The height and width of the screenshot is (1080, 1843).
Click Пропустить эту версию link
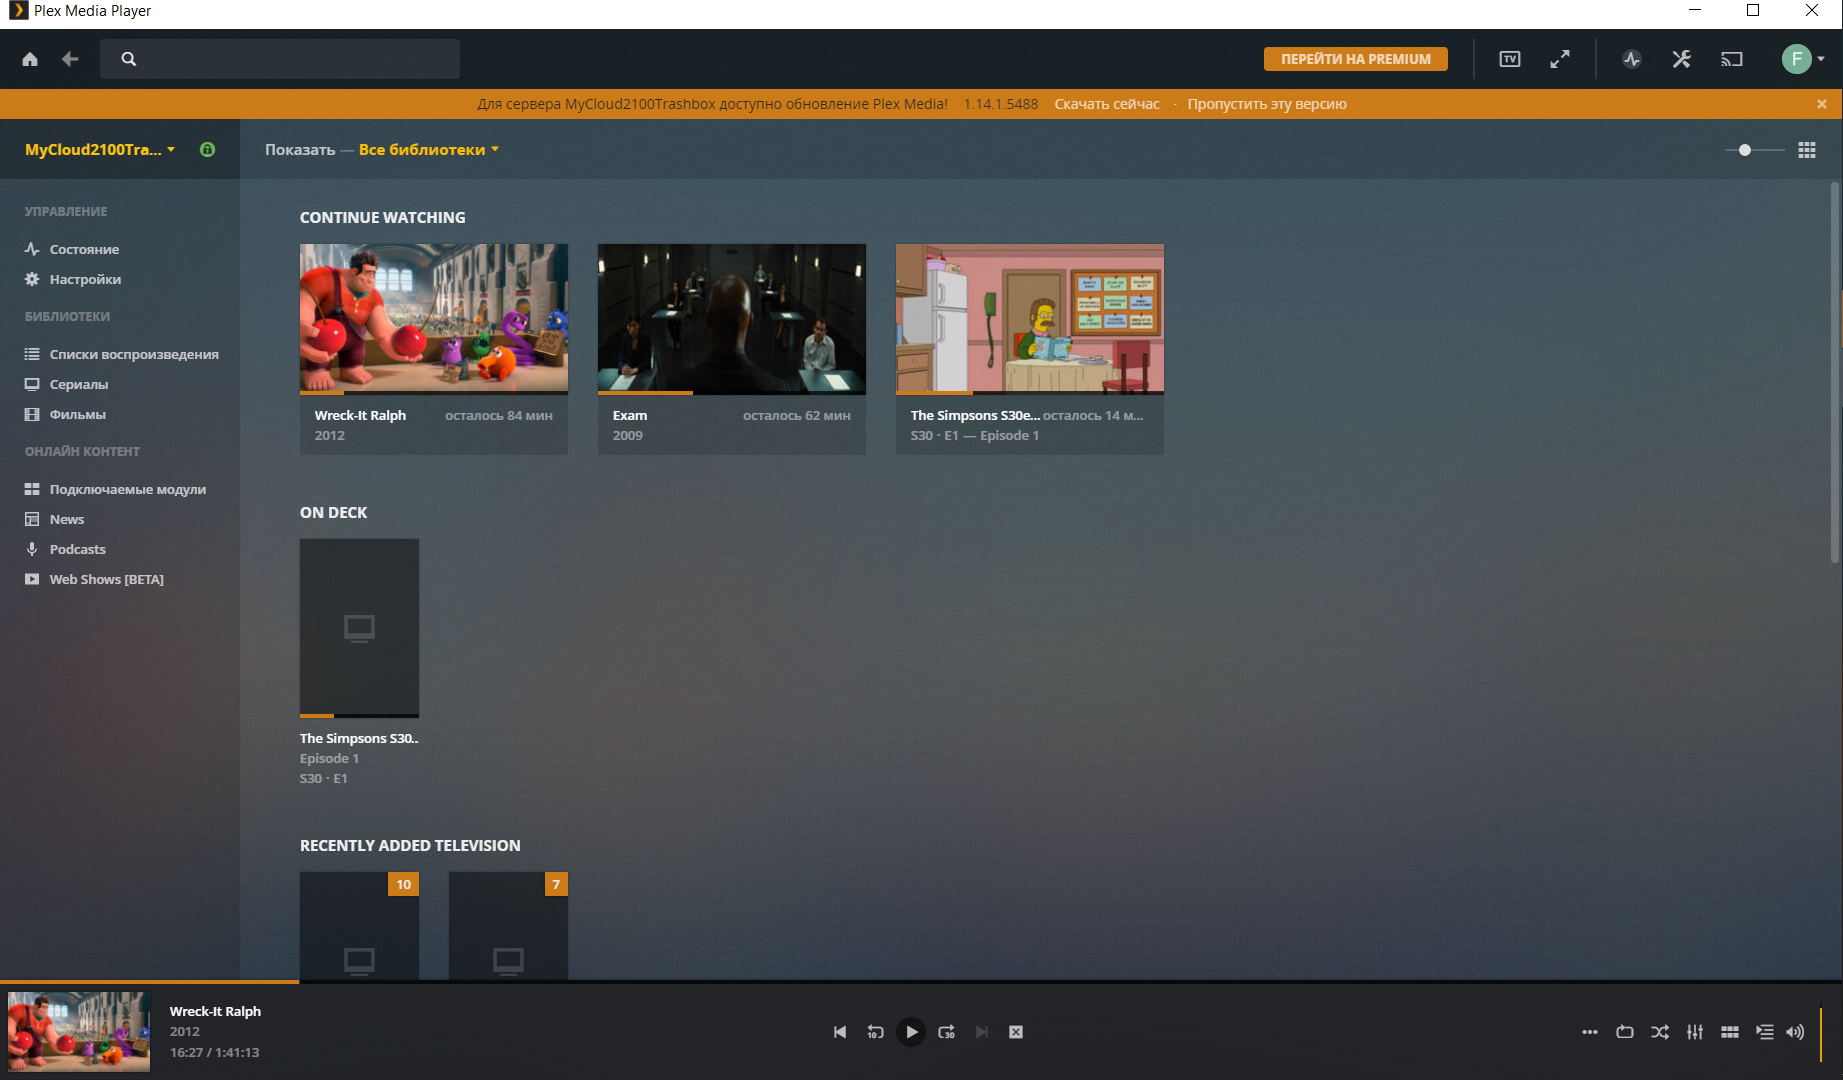[1267, 104]
